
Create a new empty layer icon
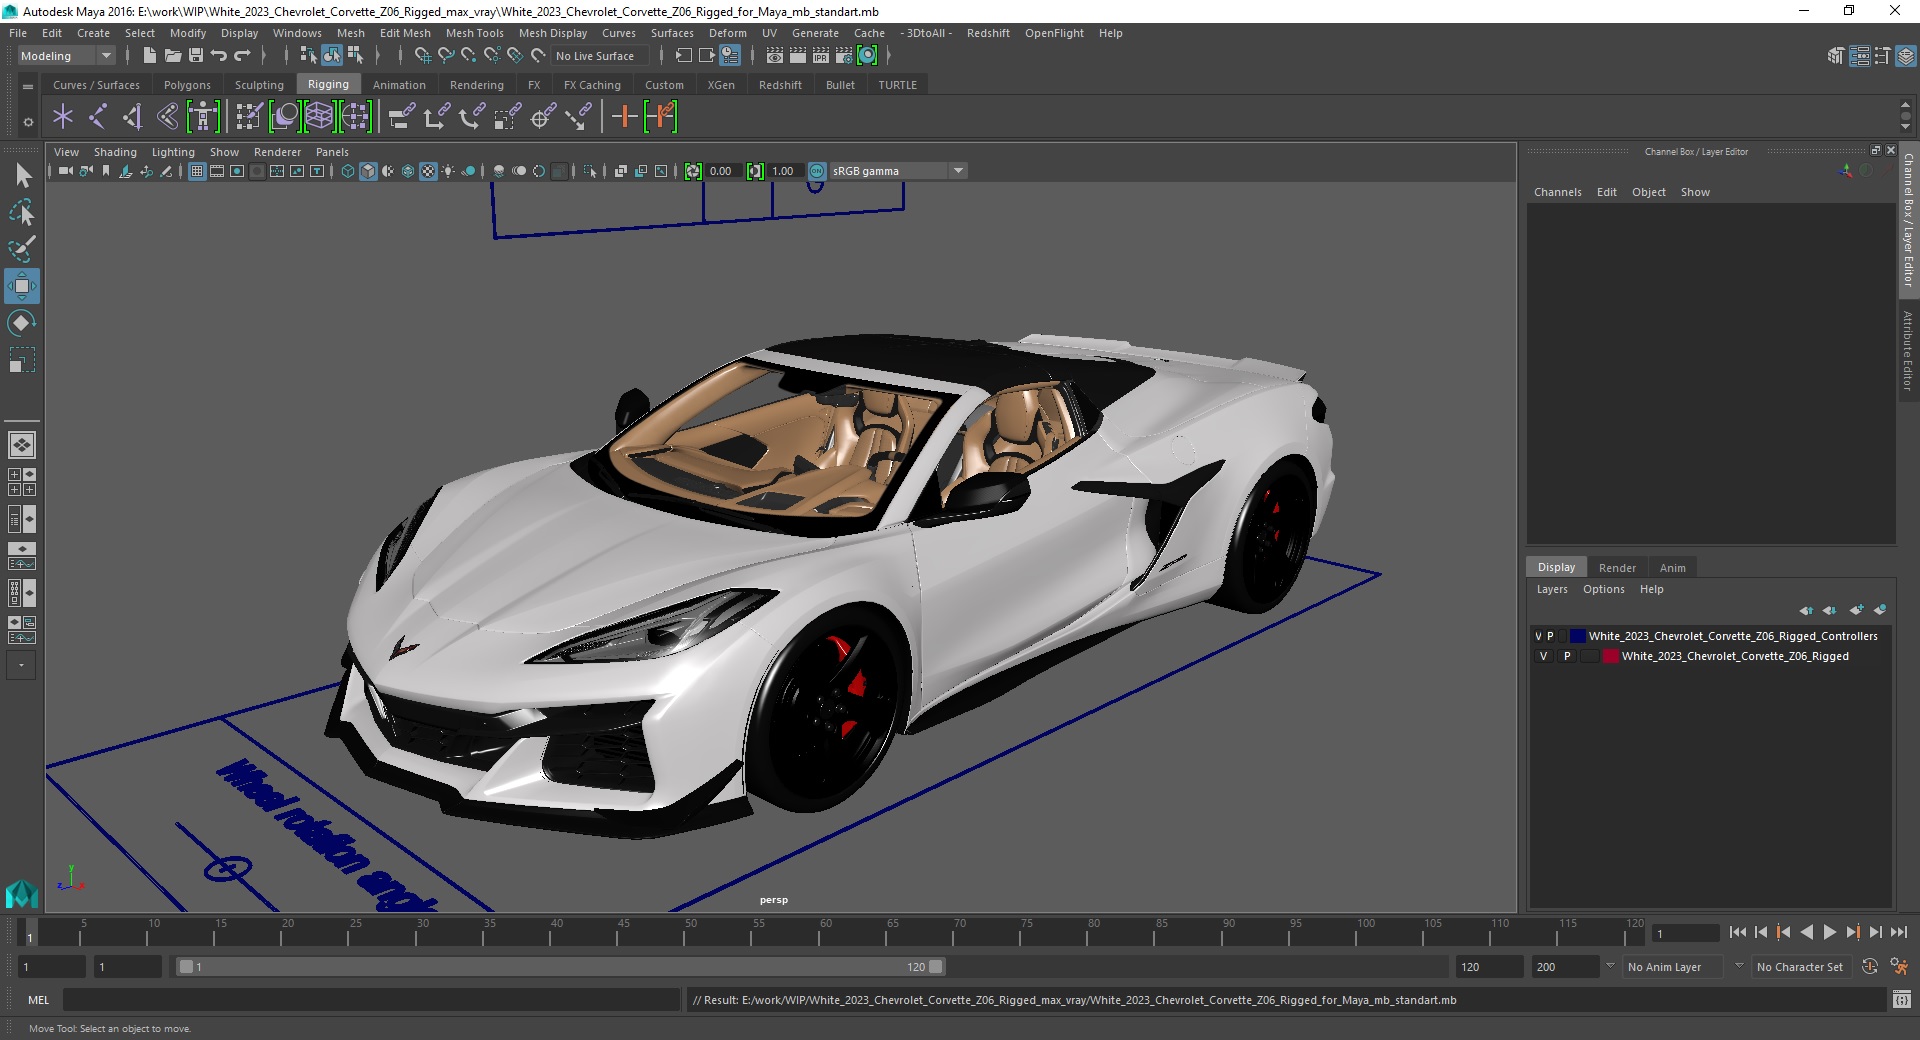pyautogui.click(x=1857, y=610)
